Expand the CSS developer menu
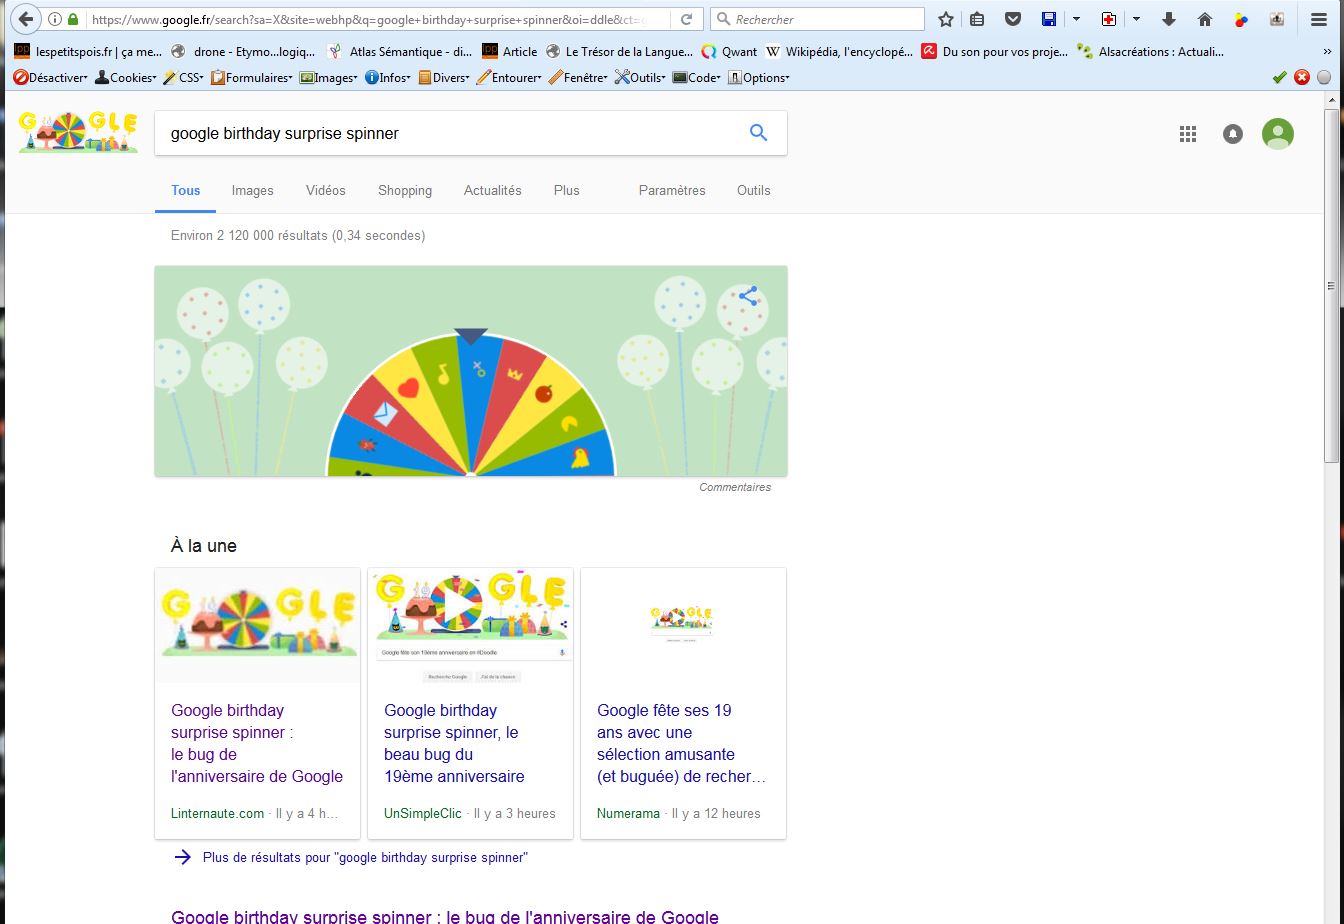Screen dimensions: 1344x924 point(184,77)
